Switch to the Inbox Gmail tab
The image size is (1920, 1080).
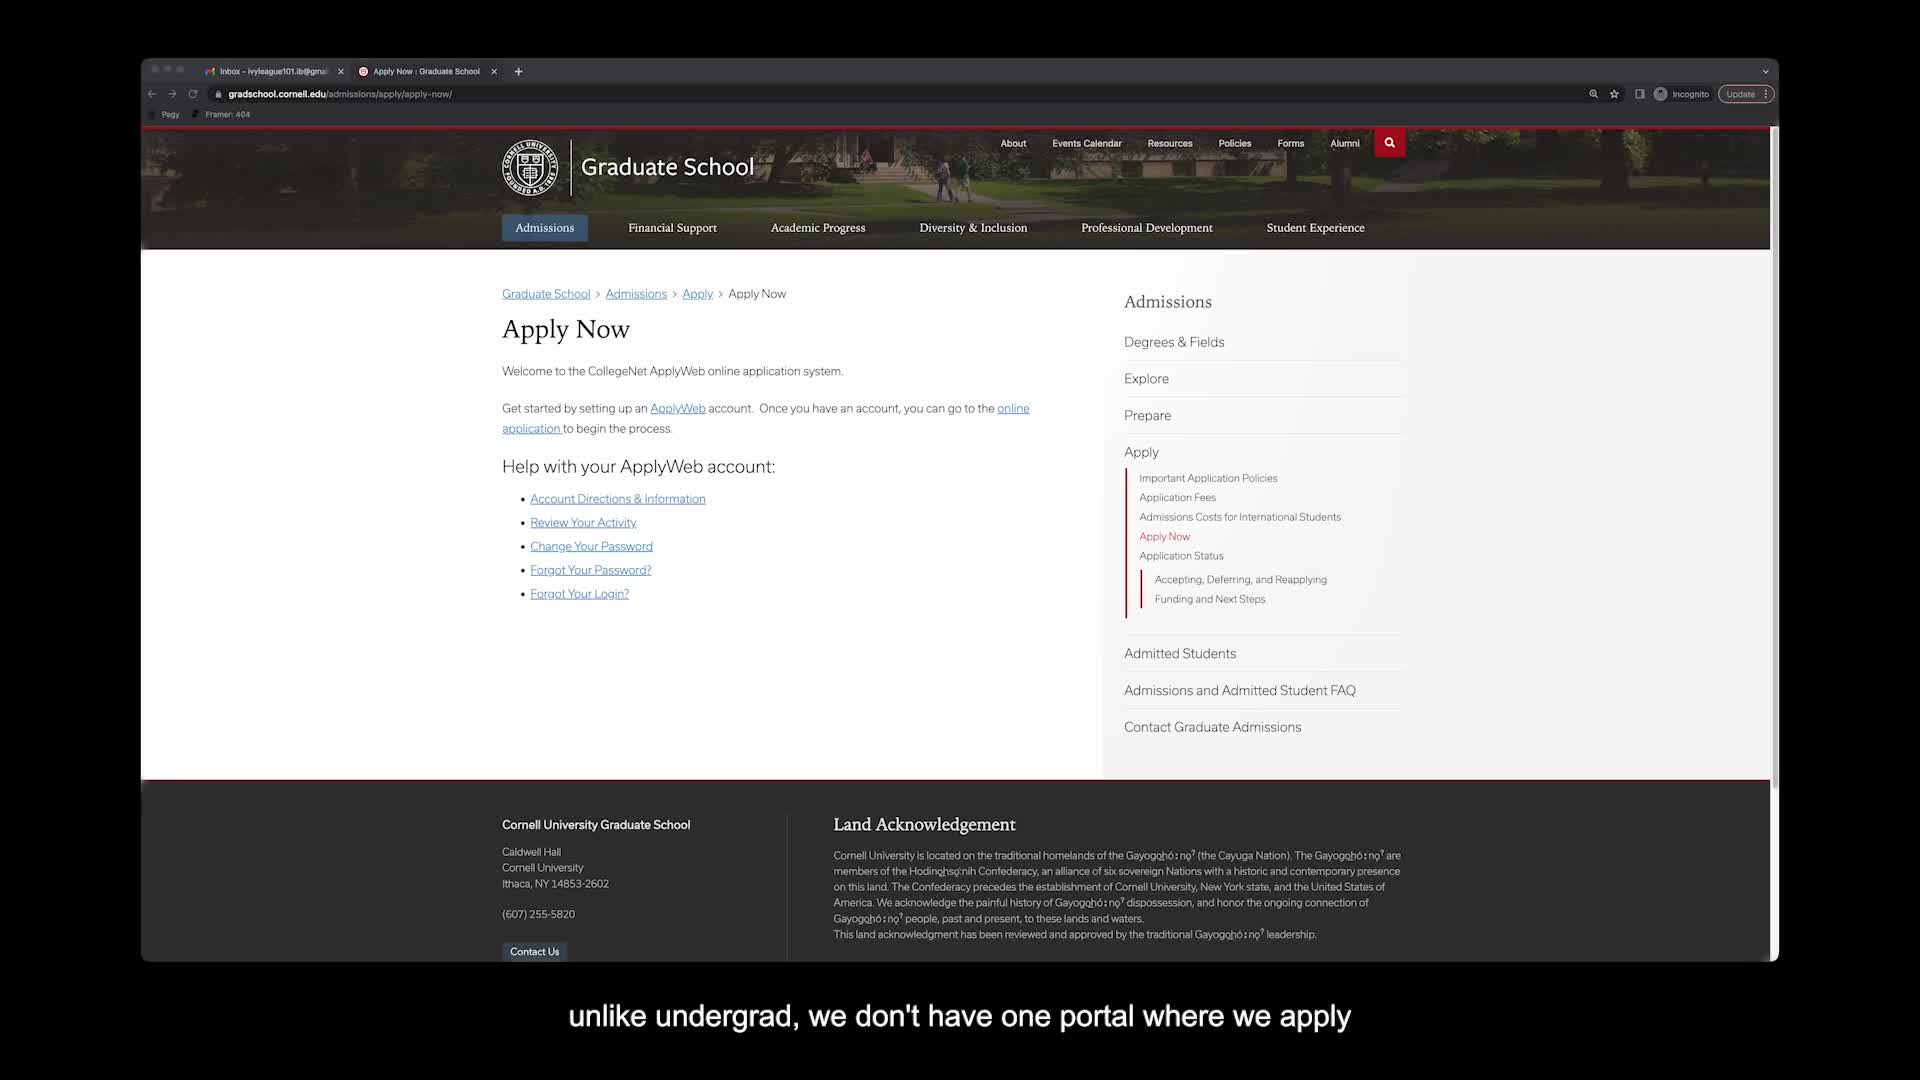click(272, 71)
